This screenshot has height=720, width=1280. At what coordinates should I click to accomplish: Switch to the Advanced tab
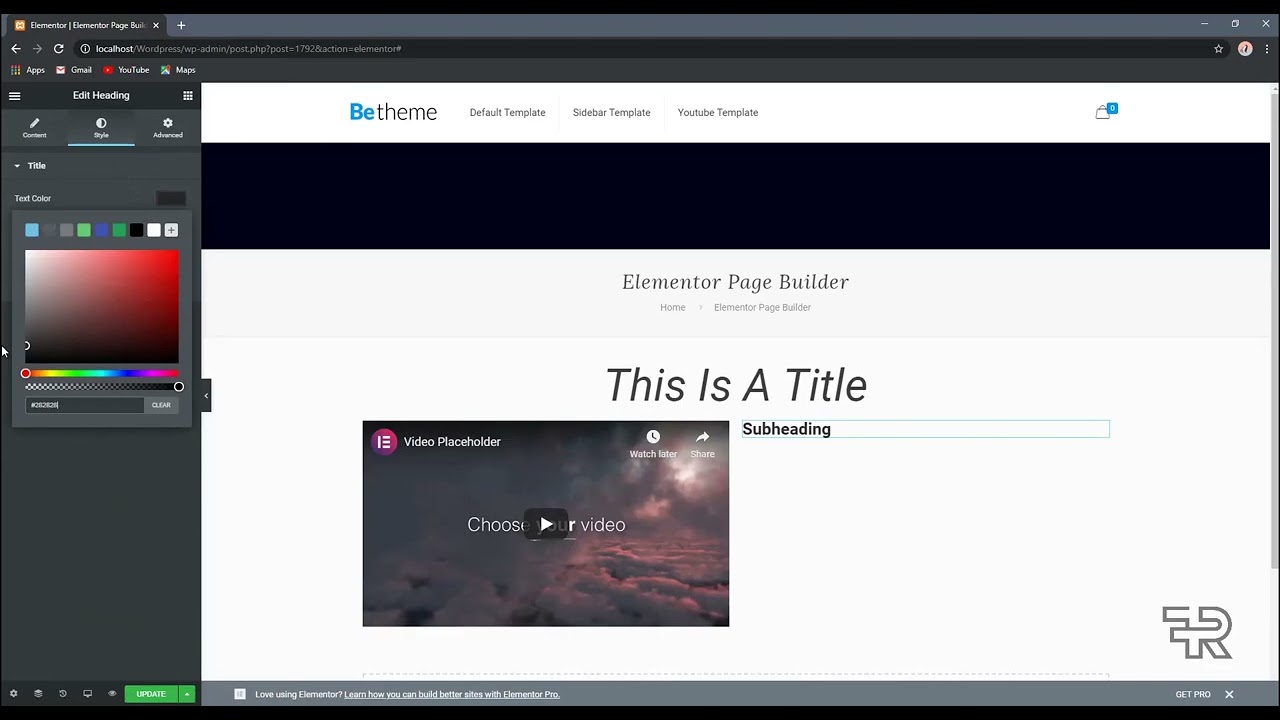tap(168, 128)
